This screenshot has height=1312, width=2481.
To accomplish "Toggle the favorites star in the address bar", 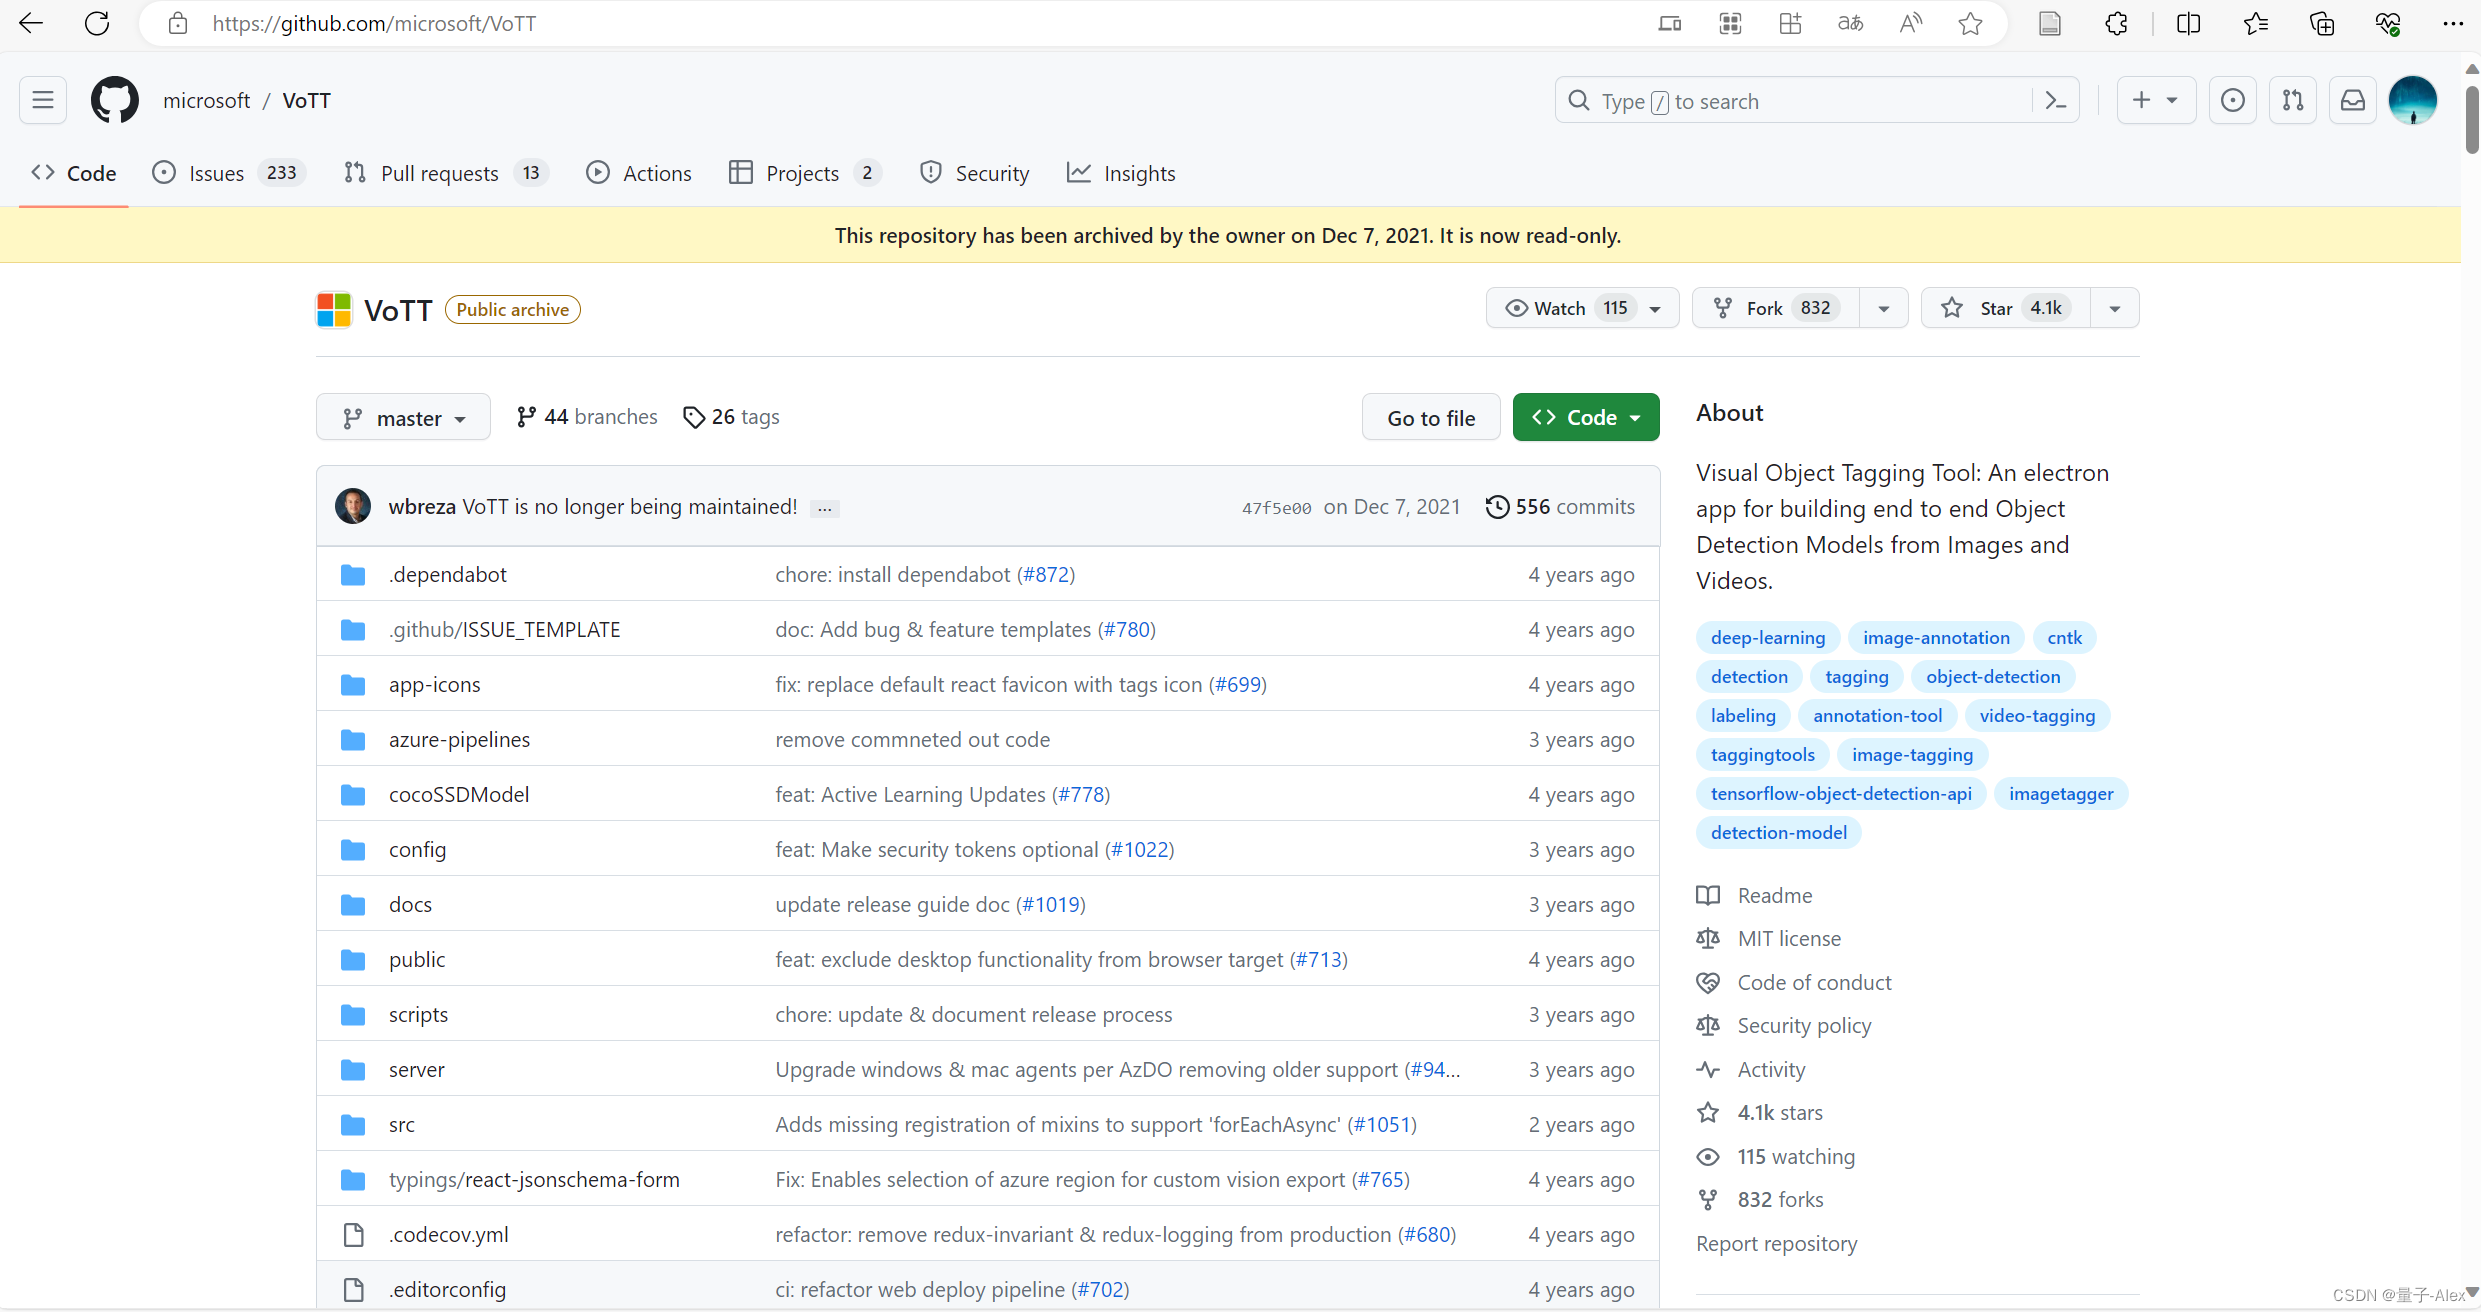I will coord(1969,23).
